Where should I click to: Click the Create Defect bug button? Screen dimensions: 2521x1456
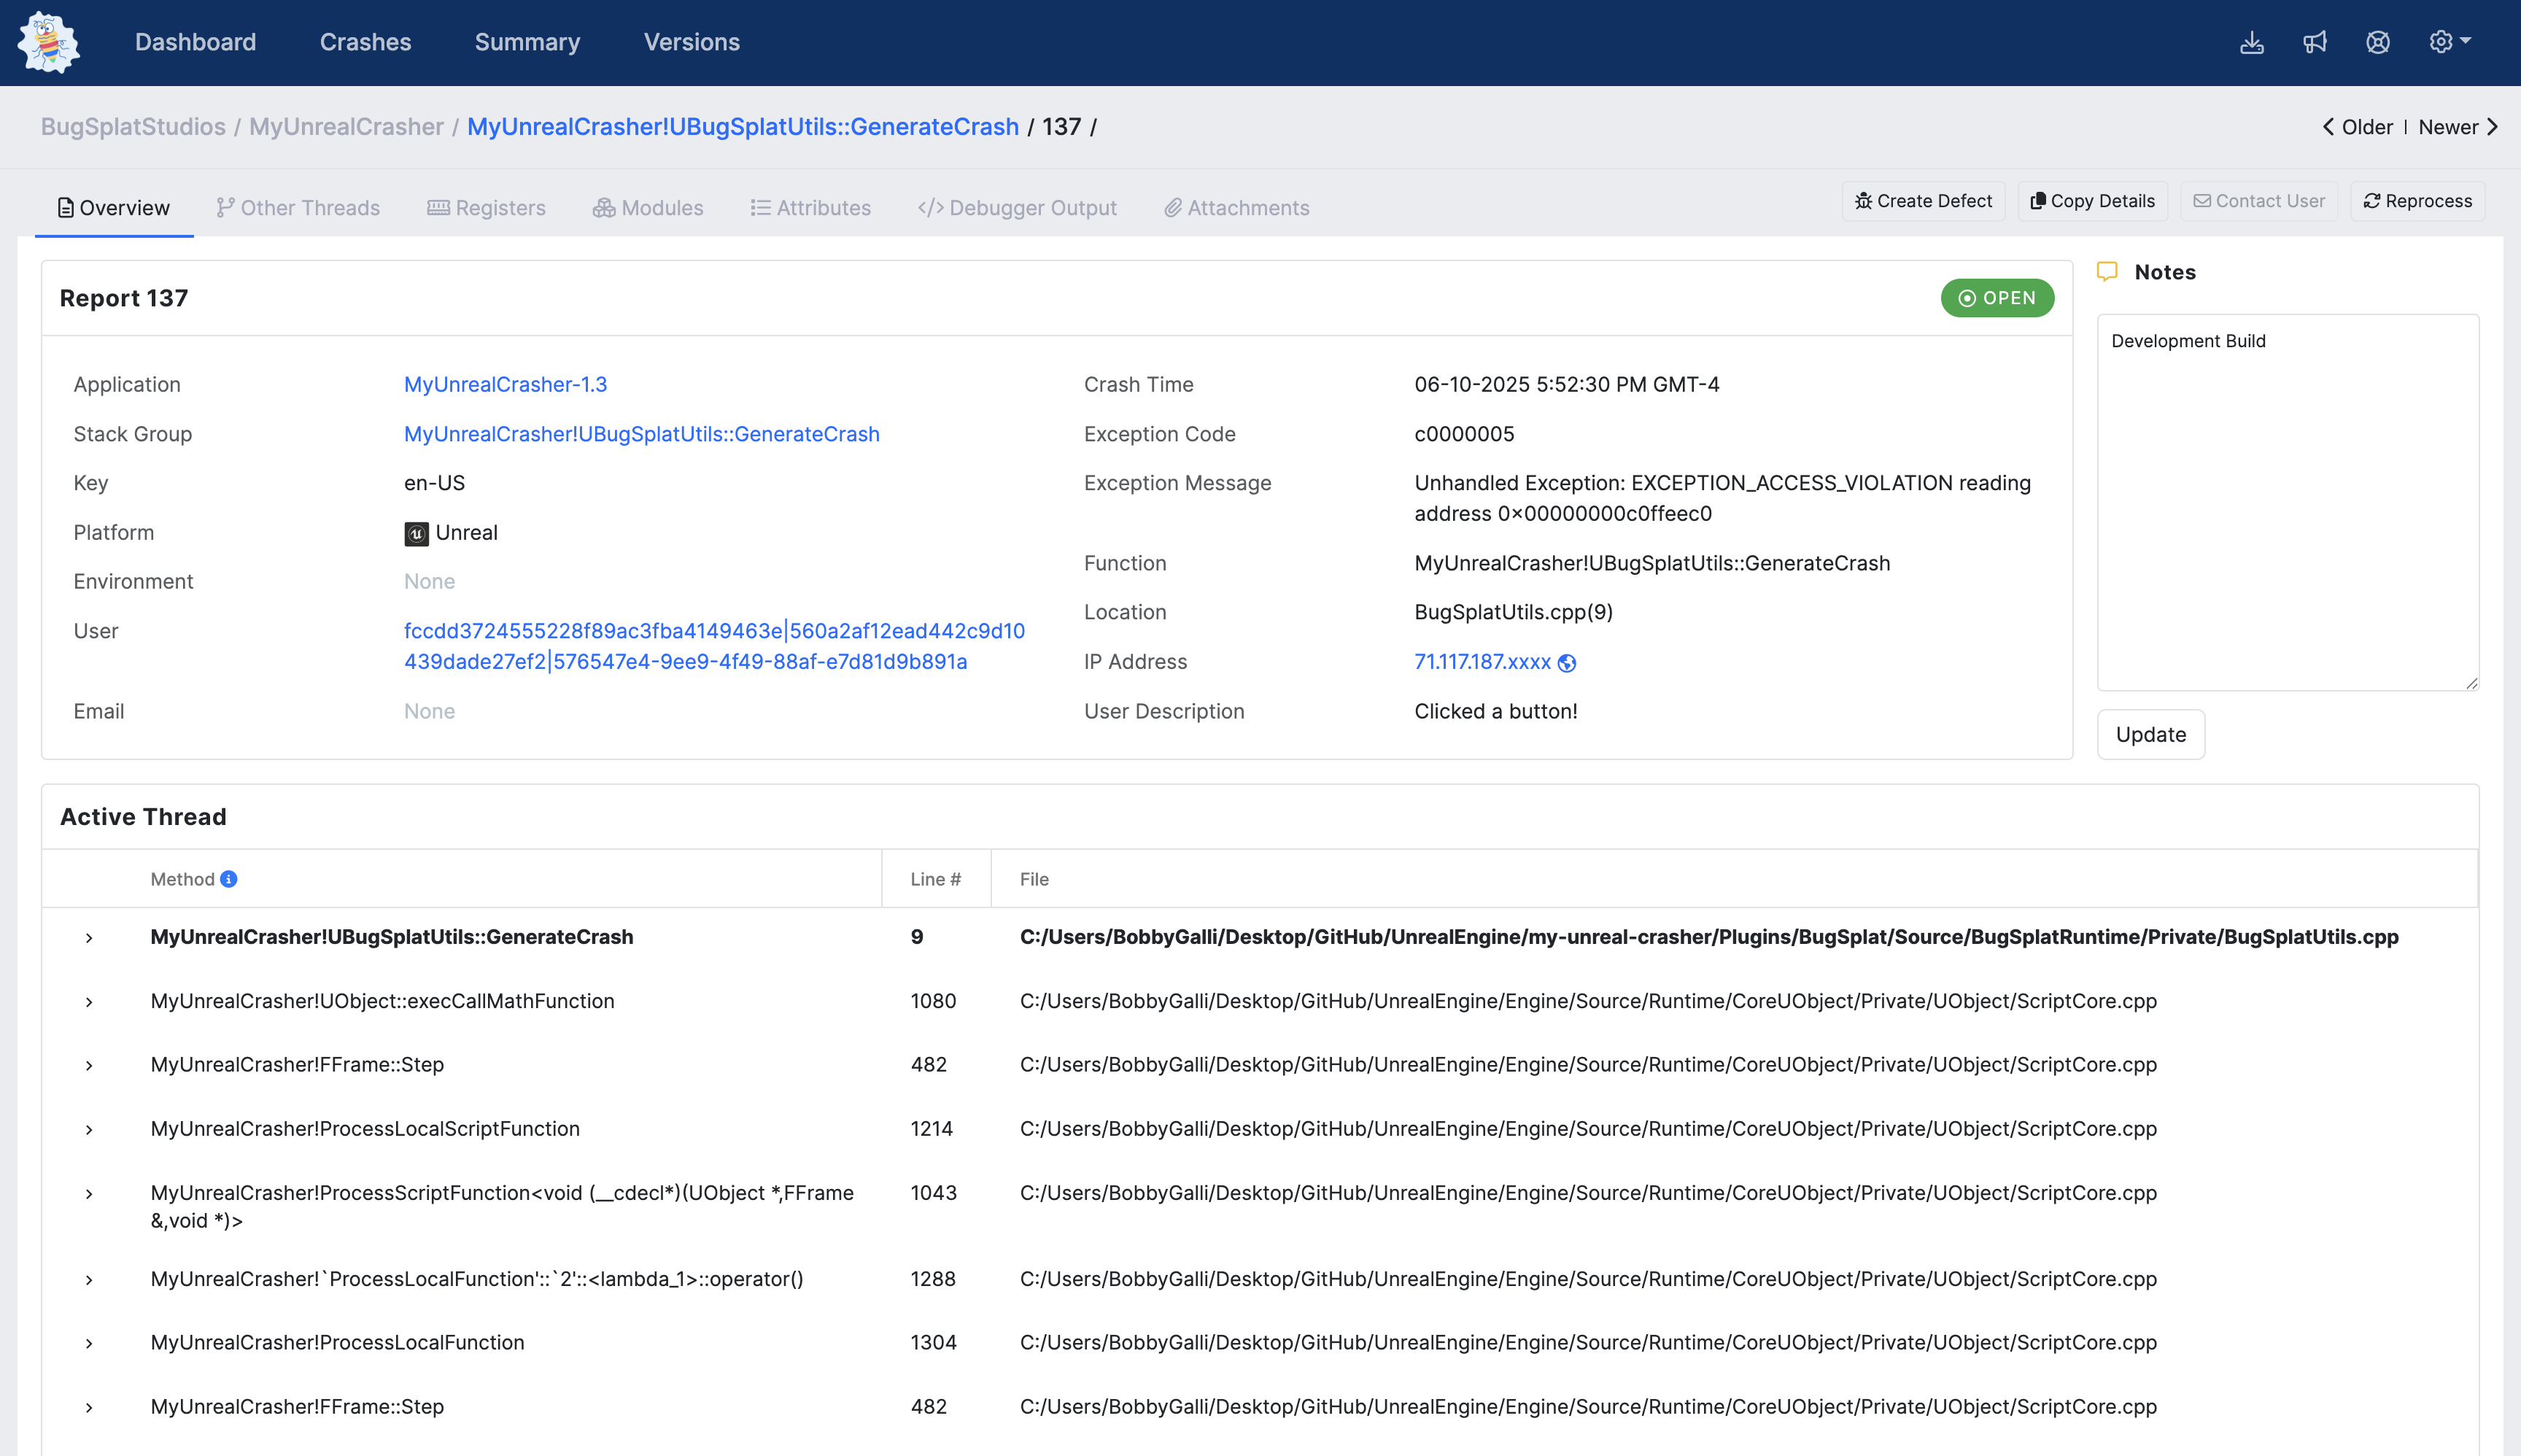tap(1923, 201)
